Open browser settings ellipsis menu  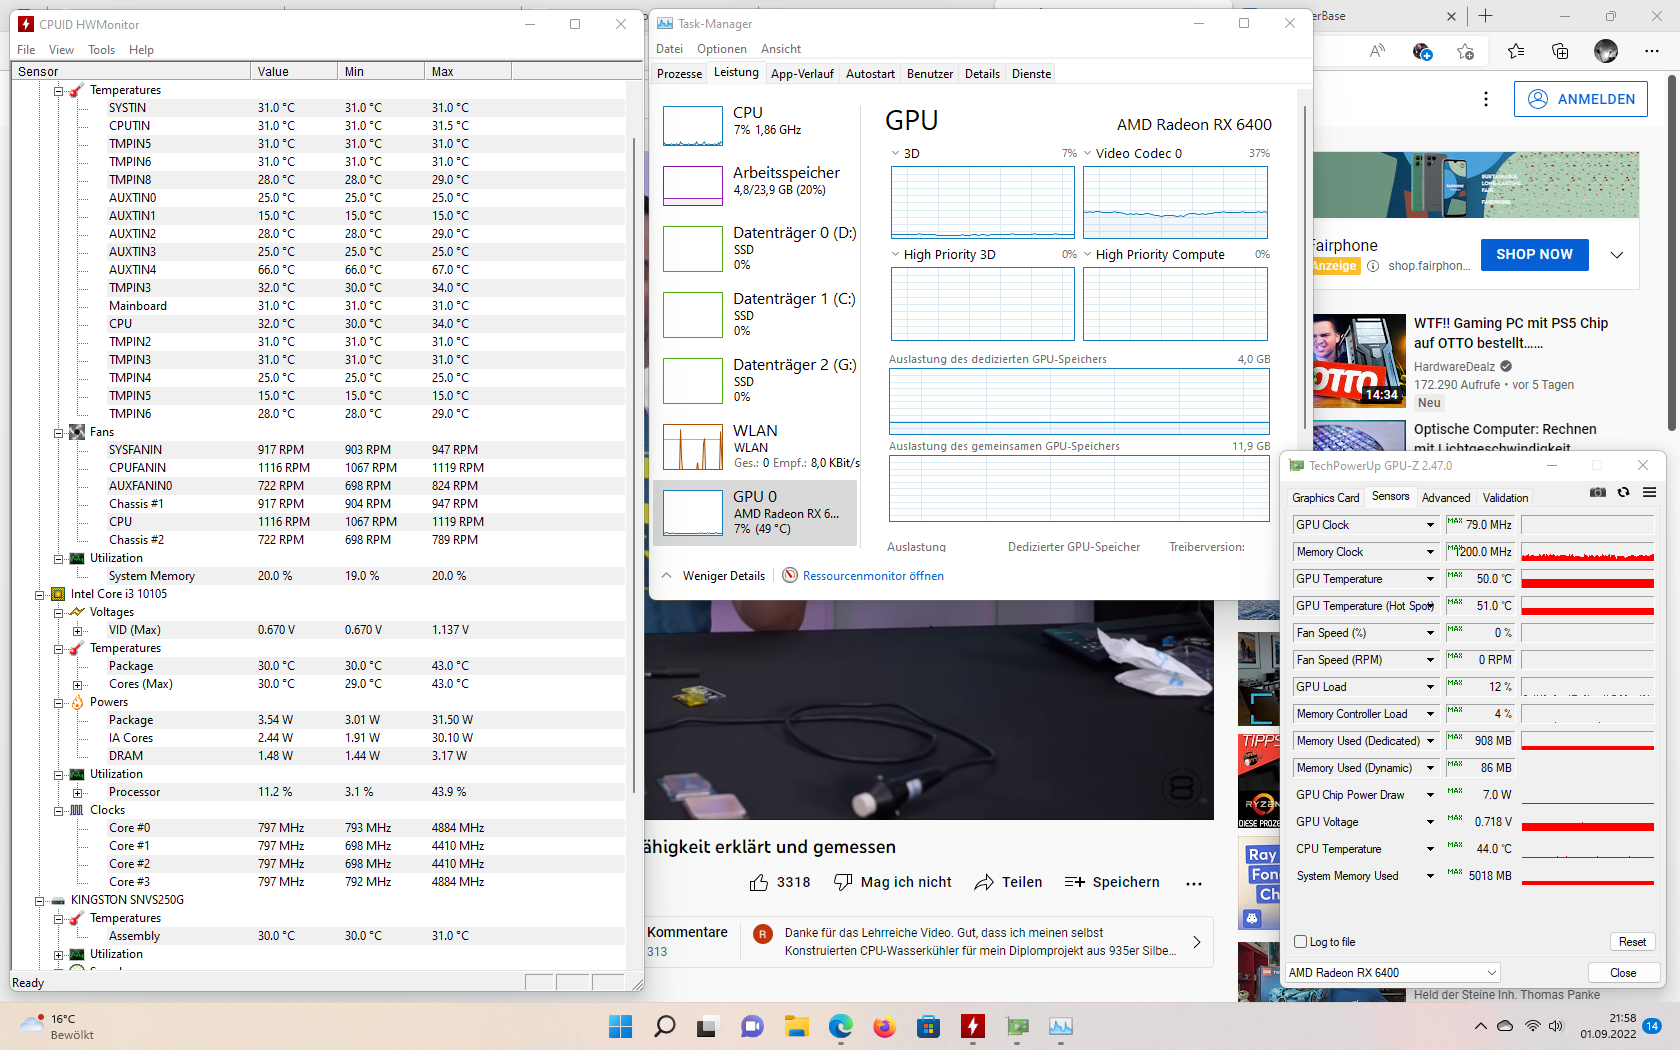[x=1651, y=51]
